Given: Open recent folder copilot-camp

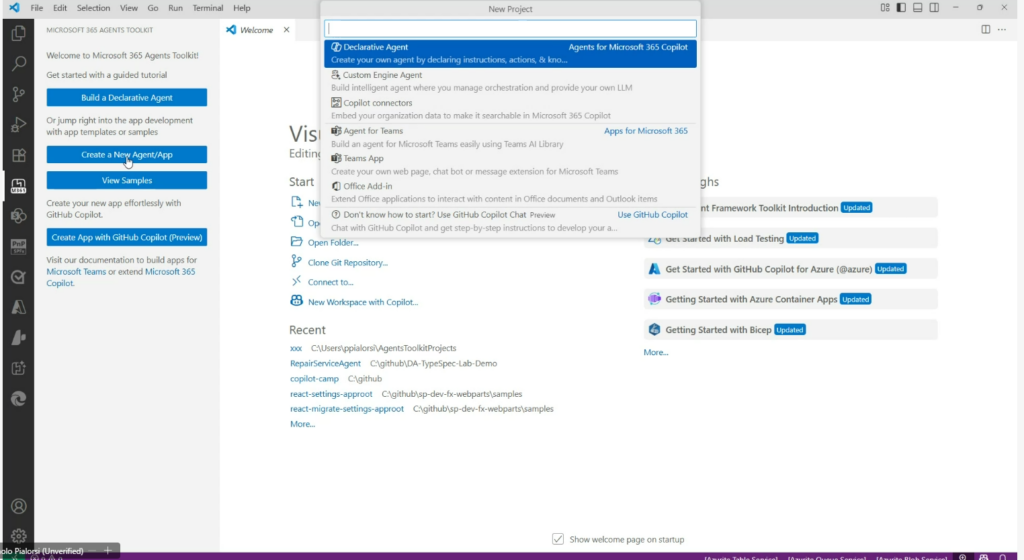Looking at the screenshot, I should 314,379.
